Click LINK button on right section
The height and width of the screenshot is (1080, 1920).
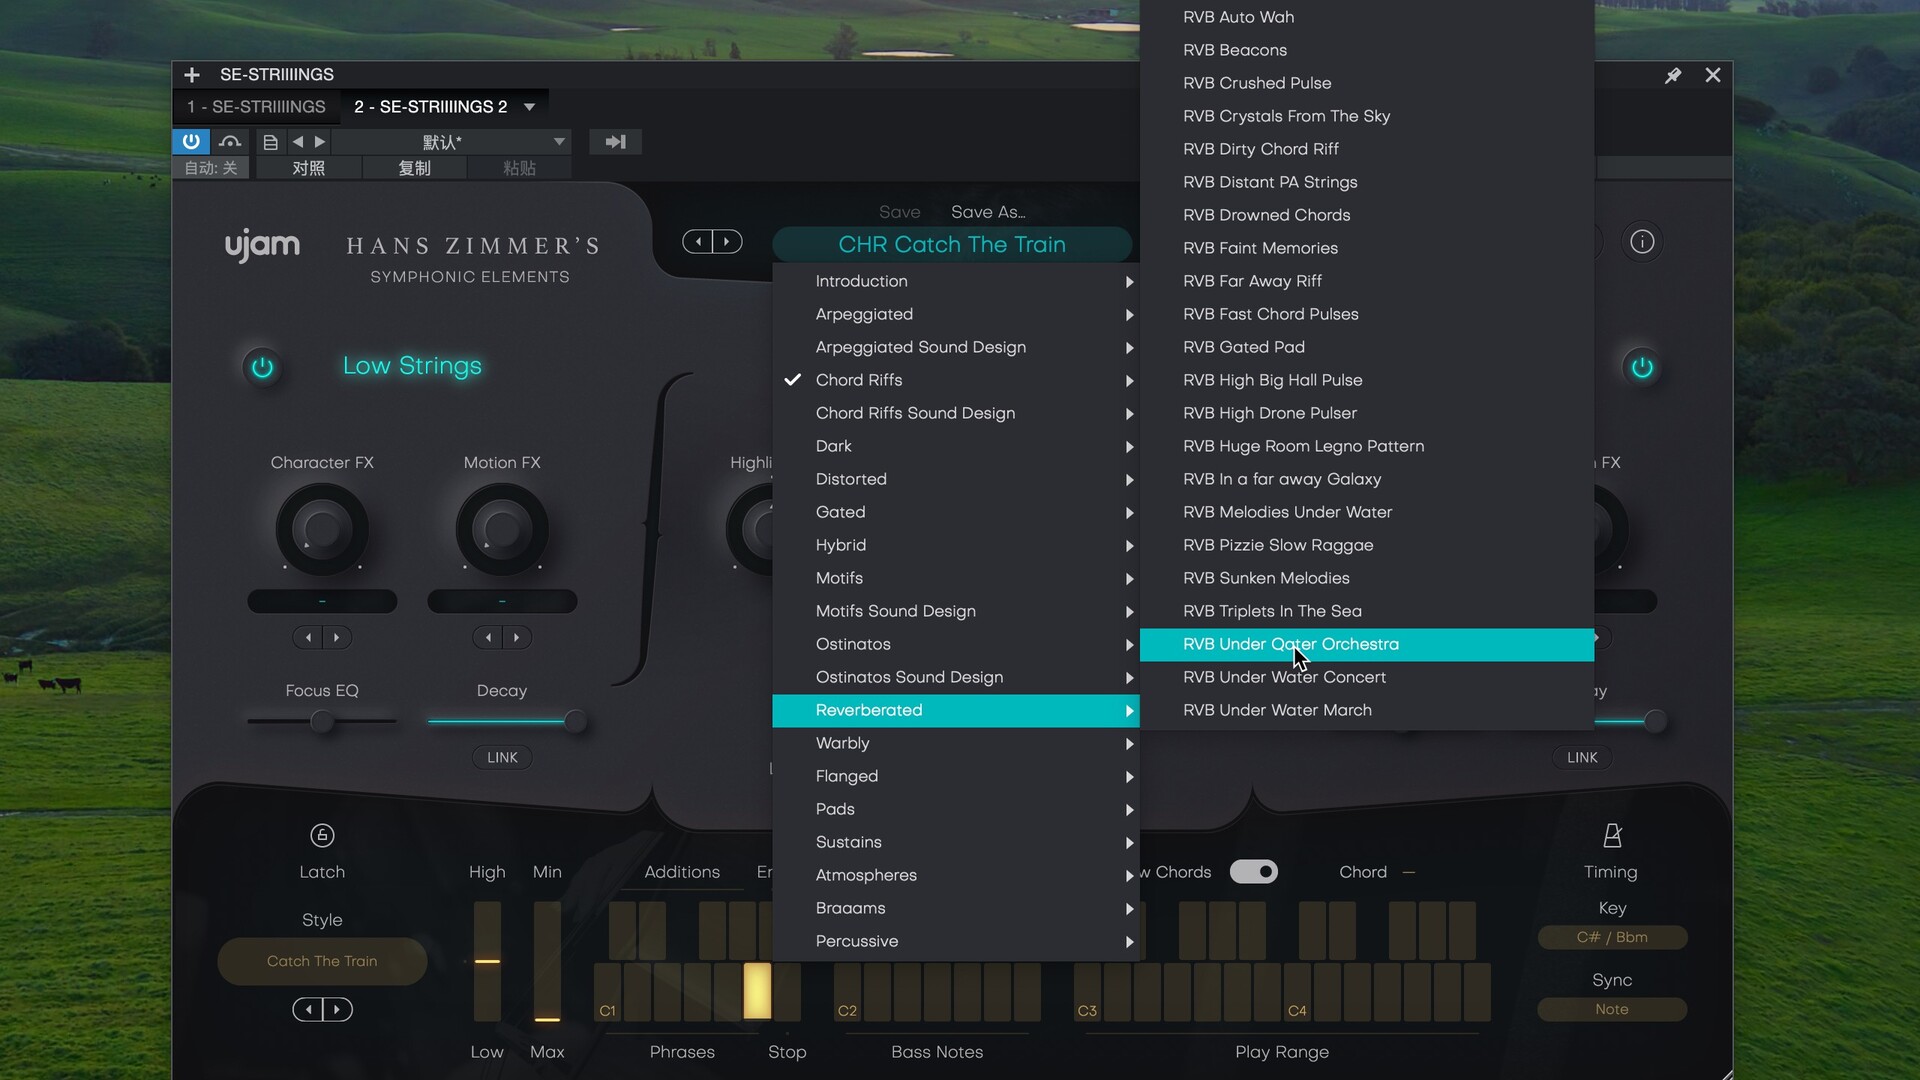click(x=1582, y=758)
